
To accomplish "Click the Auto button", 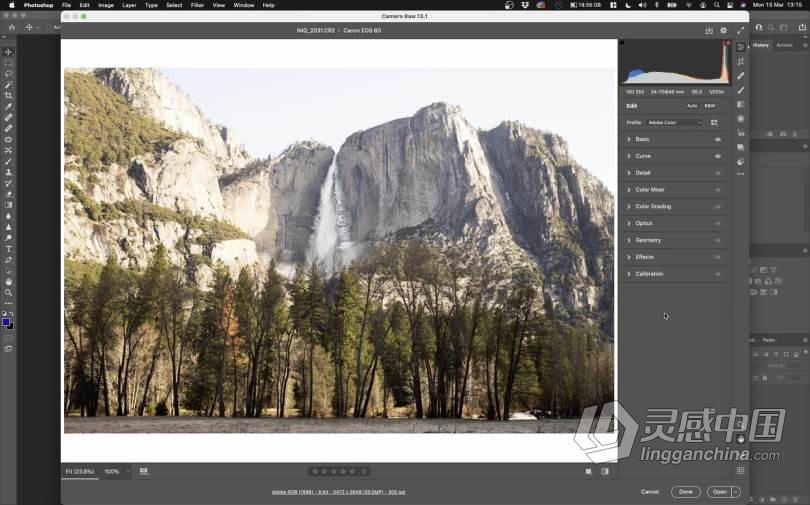I will [x=692, y=106].
